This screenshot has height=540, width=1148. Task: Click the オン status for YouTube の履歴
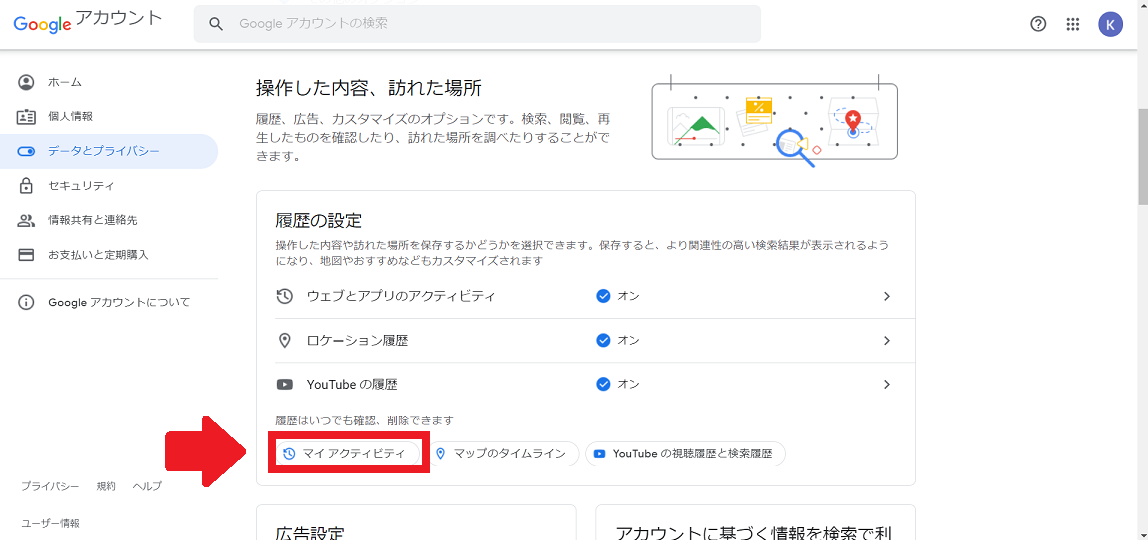click(628, 384)
